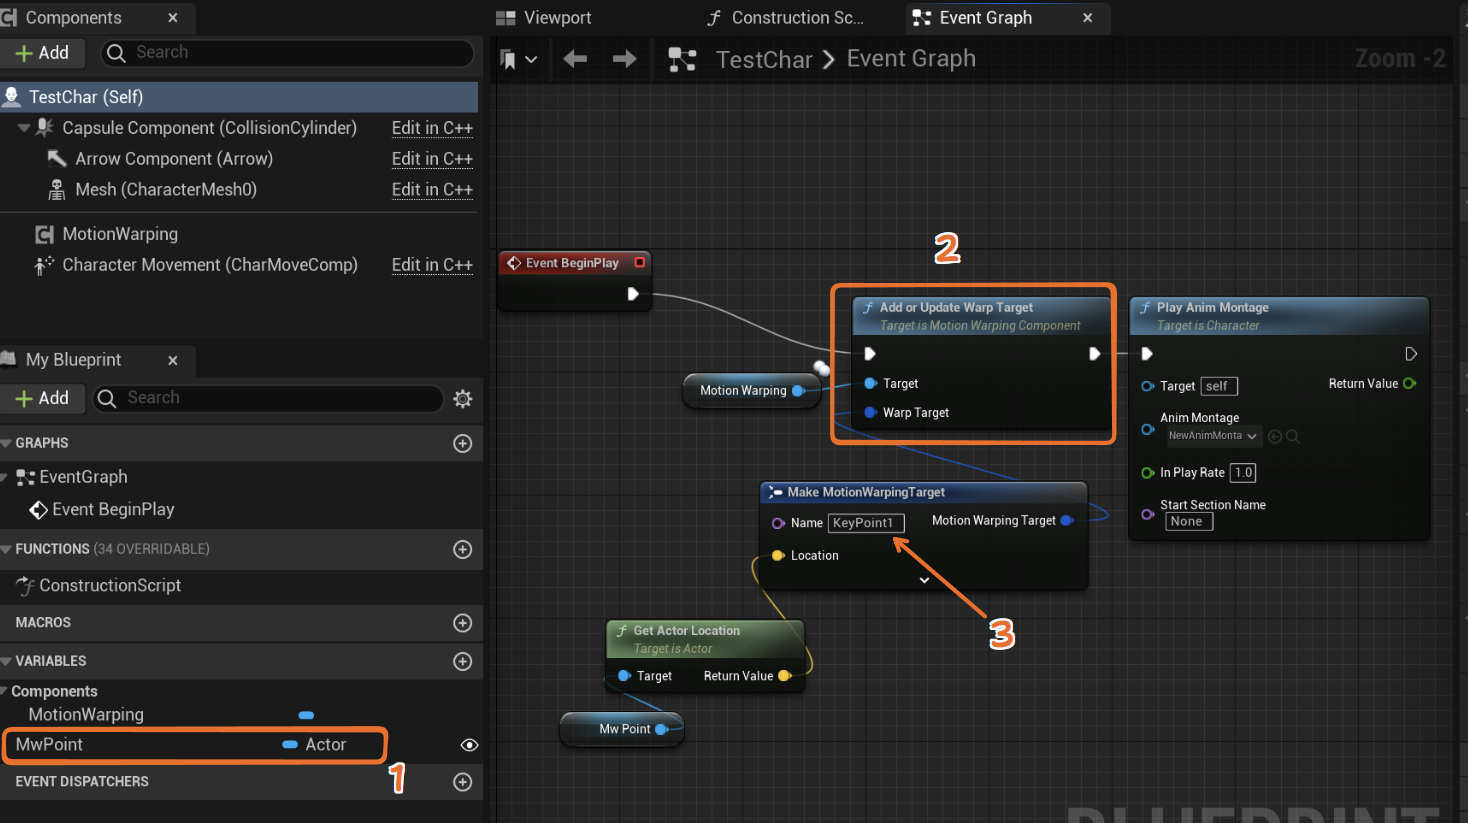
Task: Click the red delegate pin on Event BeginPlay
Action: (640, 263)
